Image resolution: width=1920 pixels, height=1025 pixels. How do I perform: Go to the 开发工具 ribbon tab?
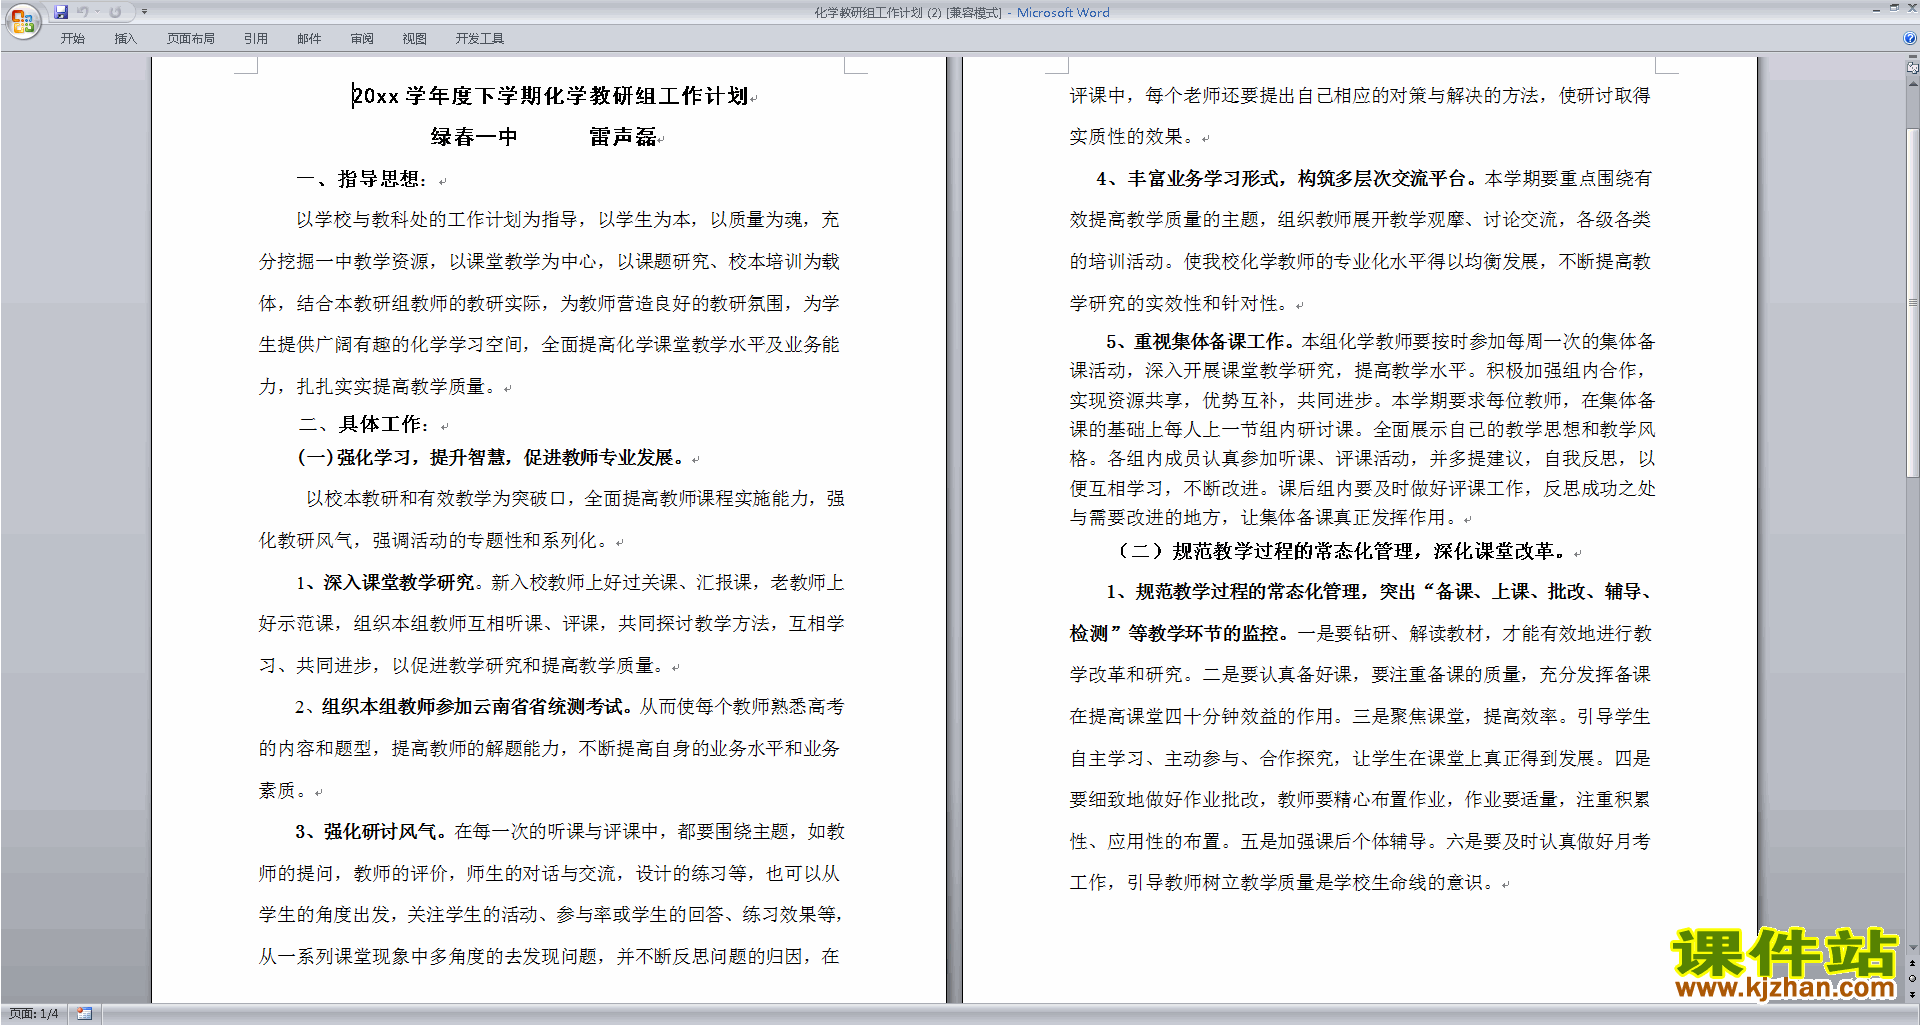pos(480,38)
